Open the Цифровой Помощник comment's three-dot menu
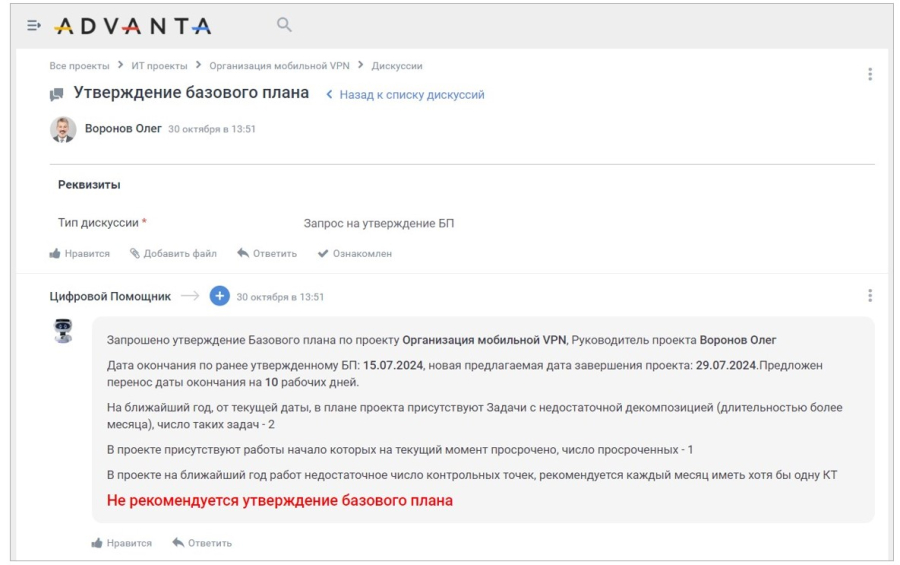This screenshot has width=900, height=565. click(x=870, y=296)
